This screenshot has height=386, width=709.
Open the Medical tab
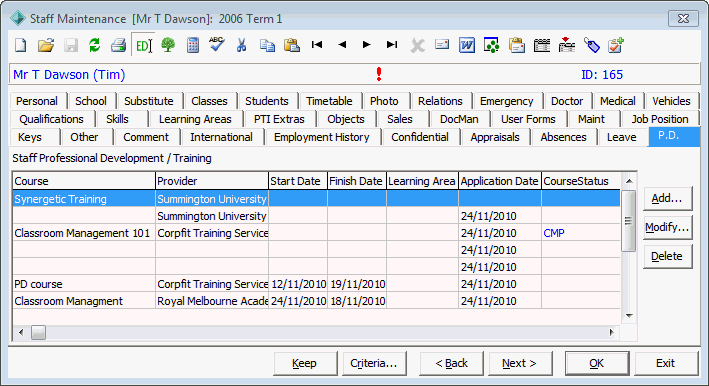click(x=618, y=101)
